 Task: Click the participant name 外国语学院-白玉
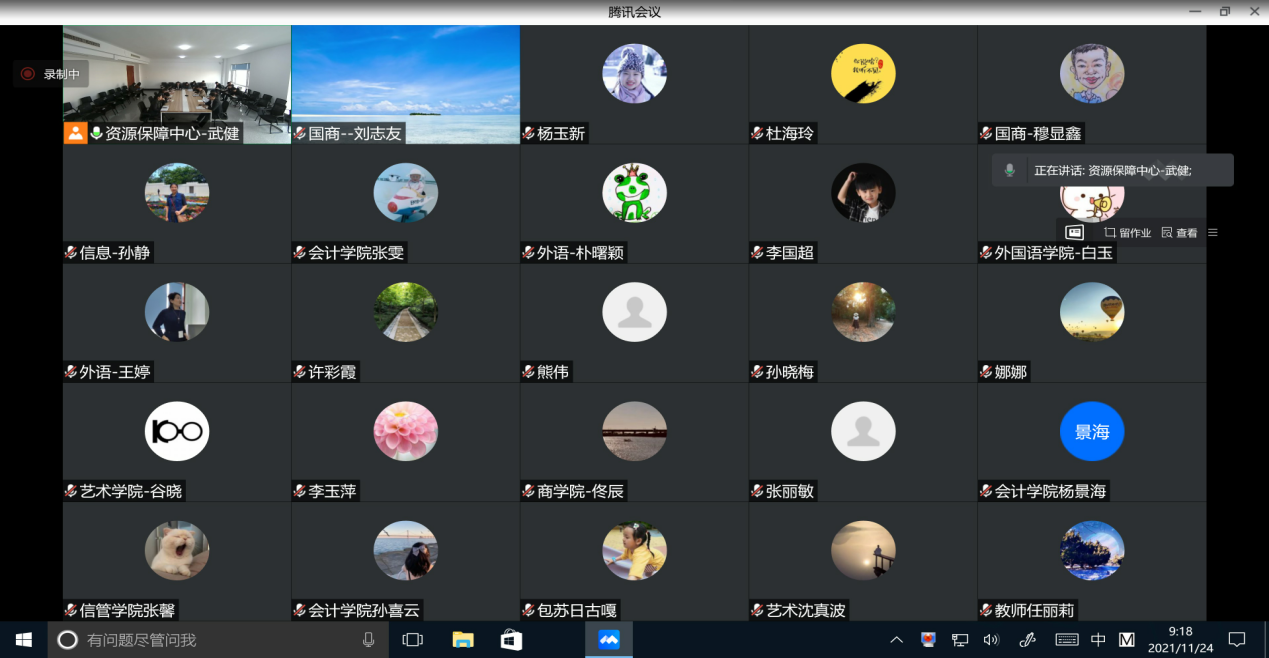click(1053, 253)
